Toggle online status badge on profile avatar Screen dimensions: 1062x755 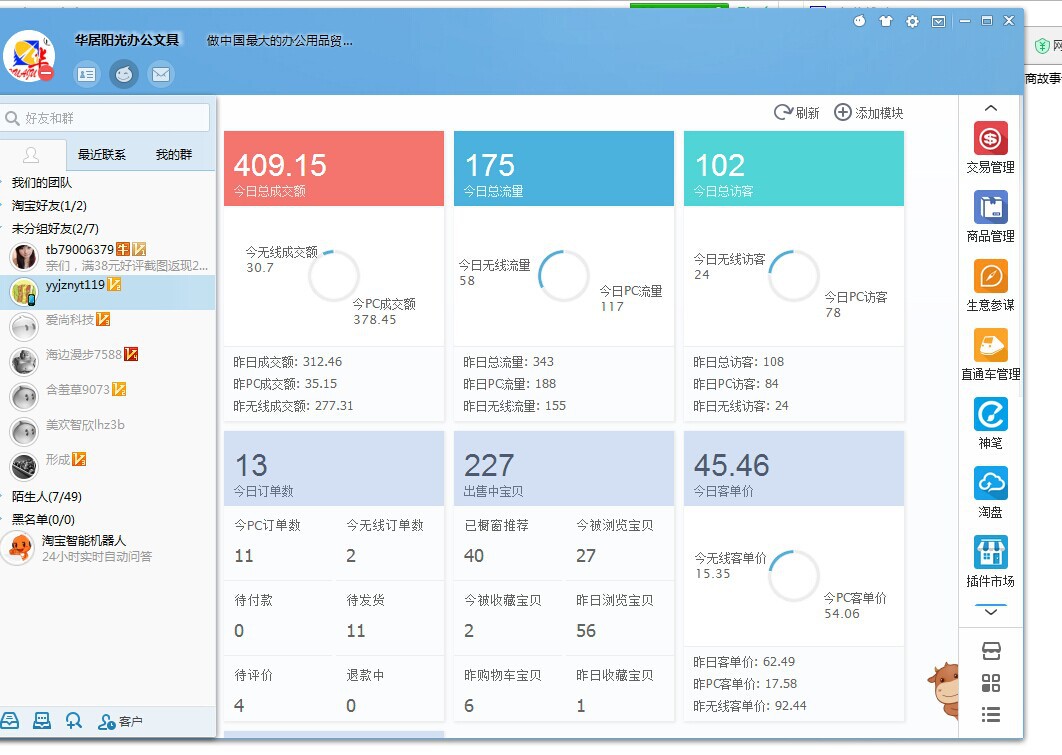pyautogui.click(x=46, y=72)
